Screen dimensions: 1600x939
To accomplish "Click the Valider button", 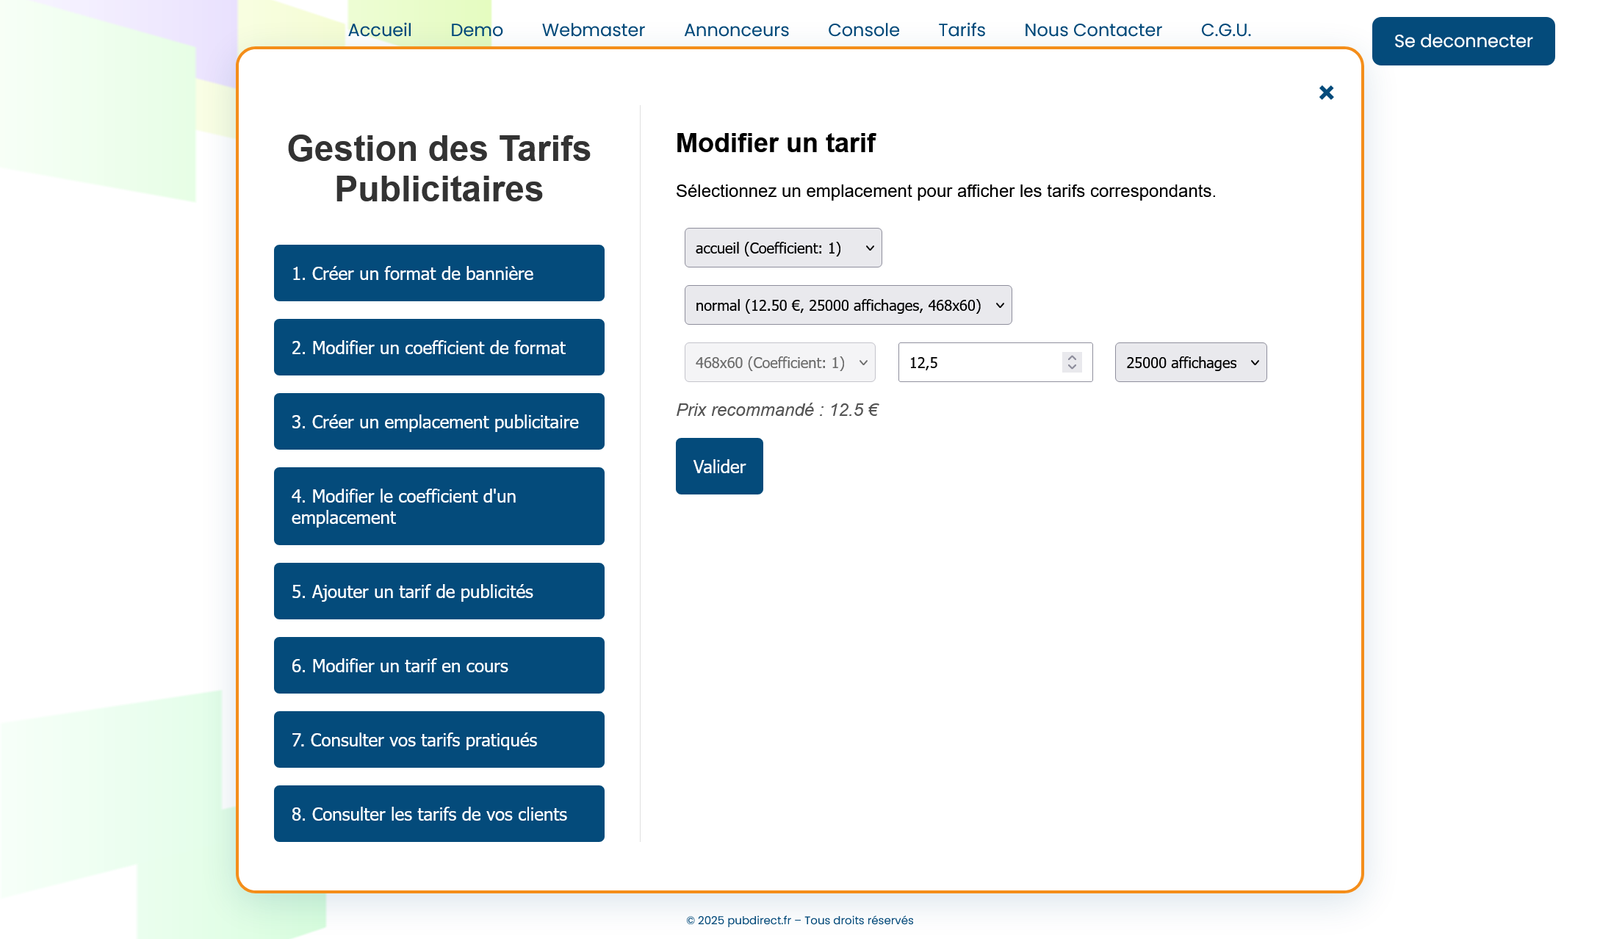I will pos(719,466).
